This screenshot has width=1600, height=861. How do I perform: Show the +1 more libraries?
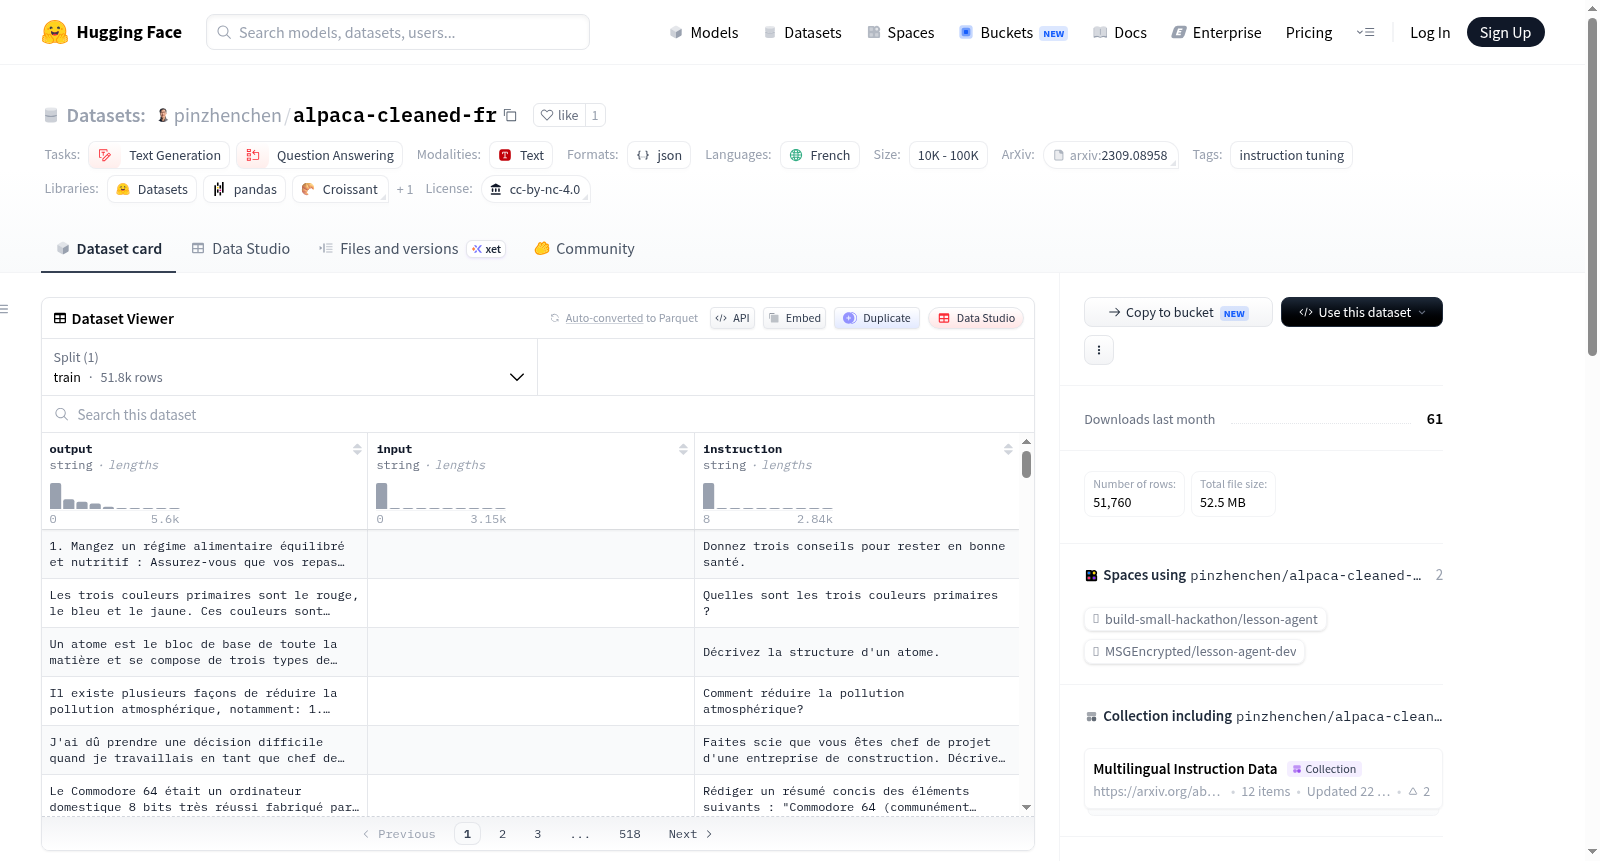tap(404, 189)
